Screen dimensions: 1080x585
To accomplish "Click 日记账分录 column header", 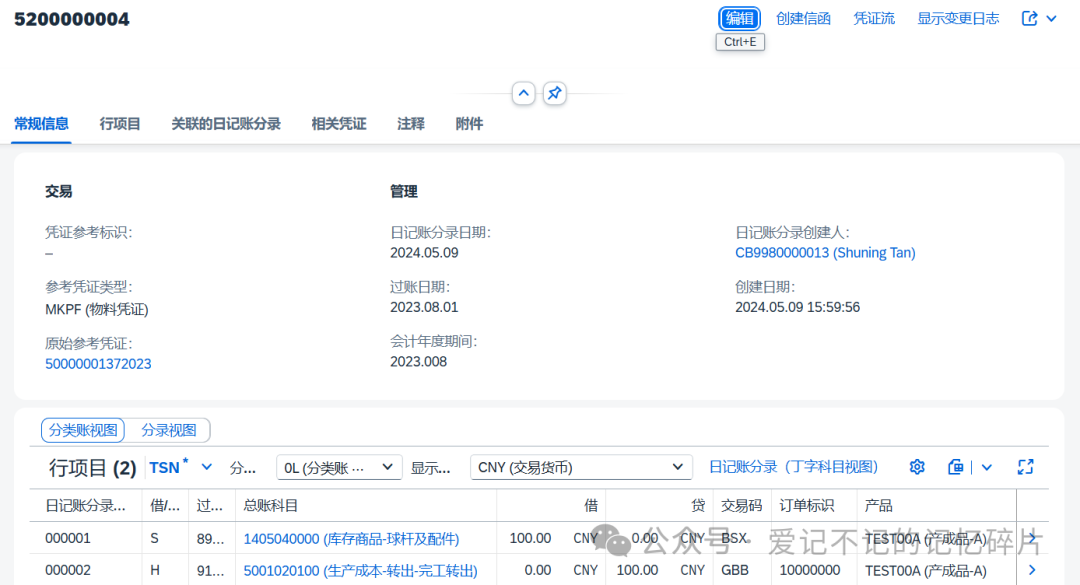I will pos(85,506).
